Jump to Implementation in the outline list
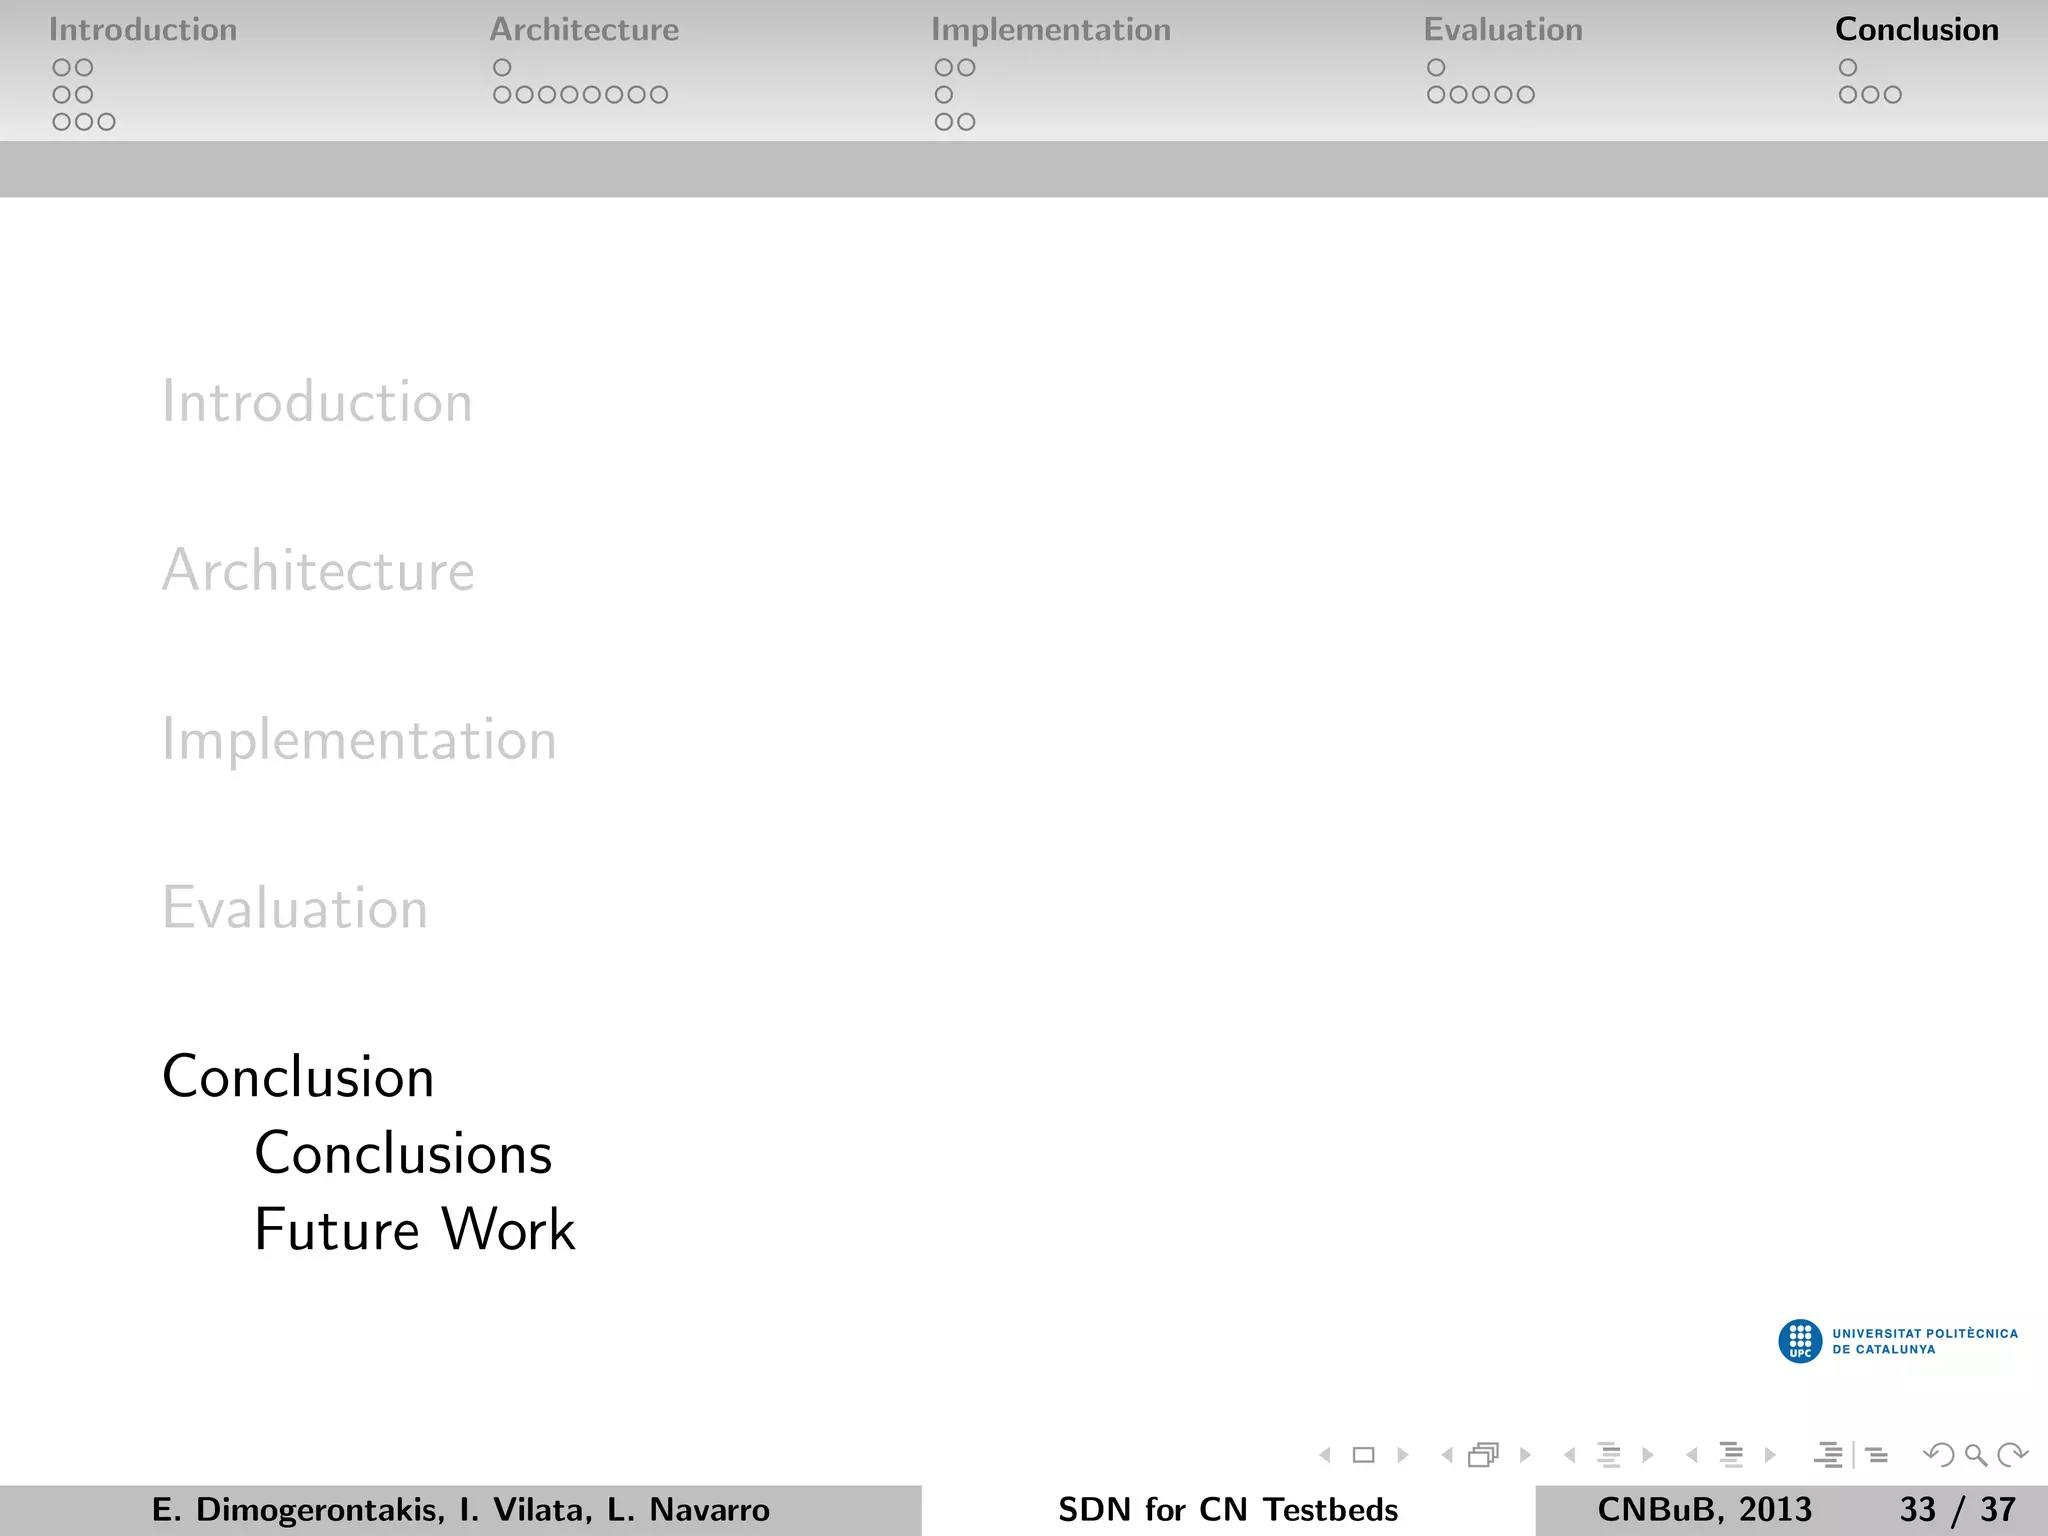 [x=359, y=740]
